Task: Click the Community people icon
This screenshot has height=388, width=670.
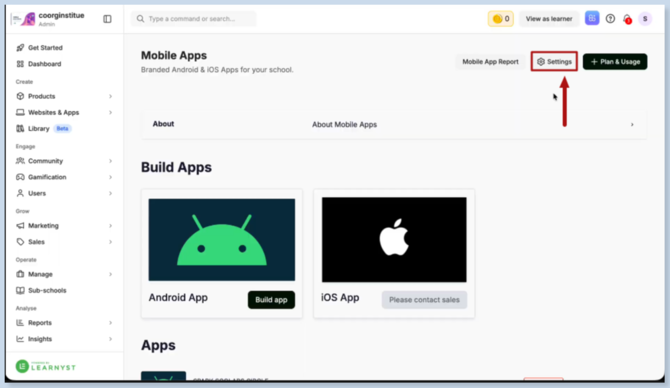Action: click(20, 161)
